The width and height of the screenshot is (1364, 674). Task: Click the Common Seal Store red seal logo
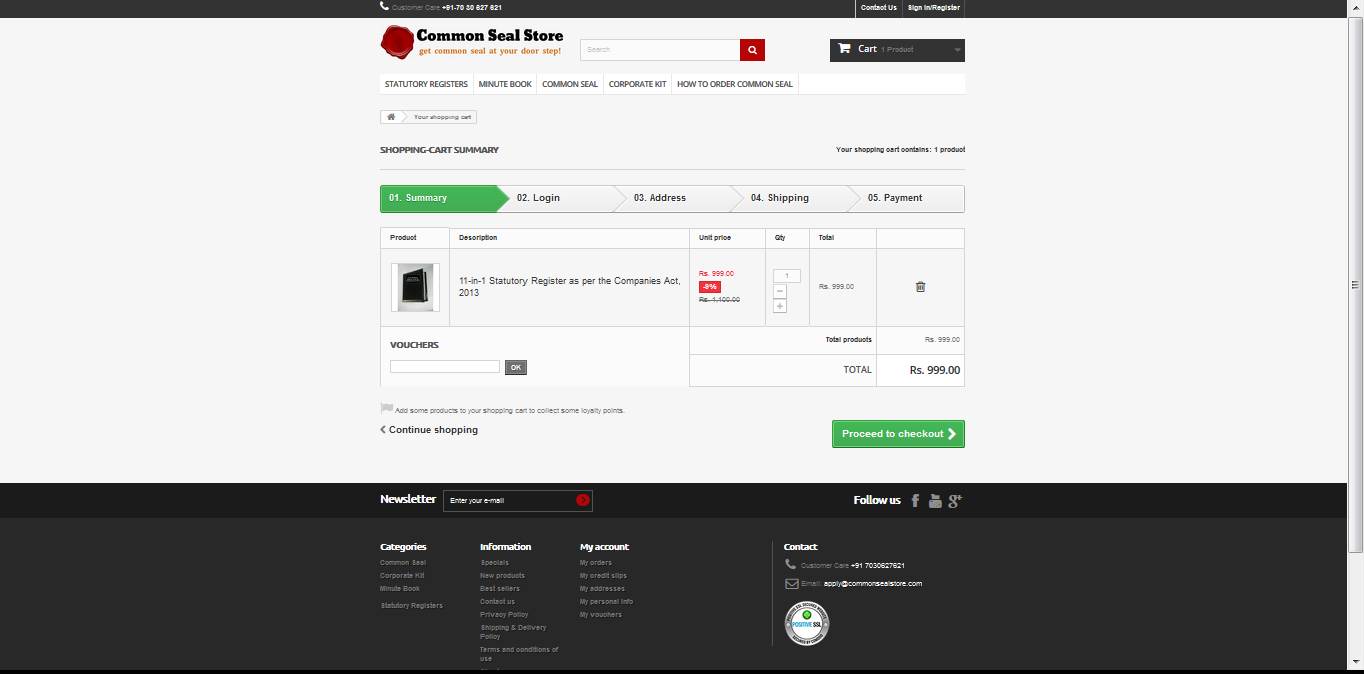click(x=397, y=42)
